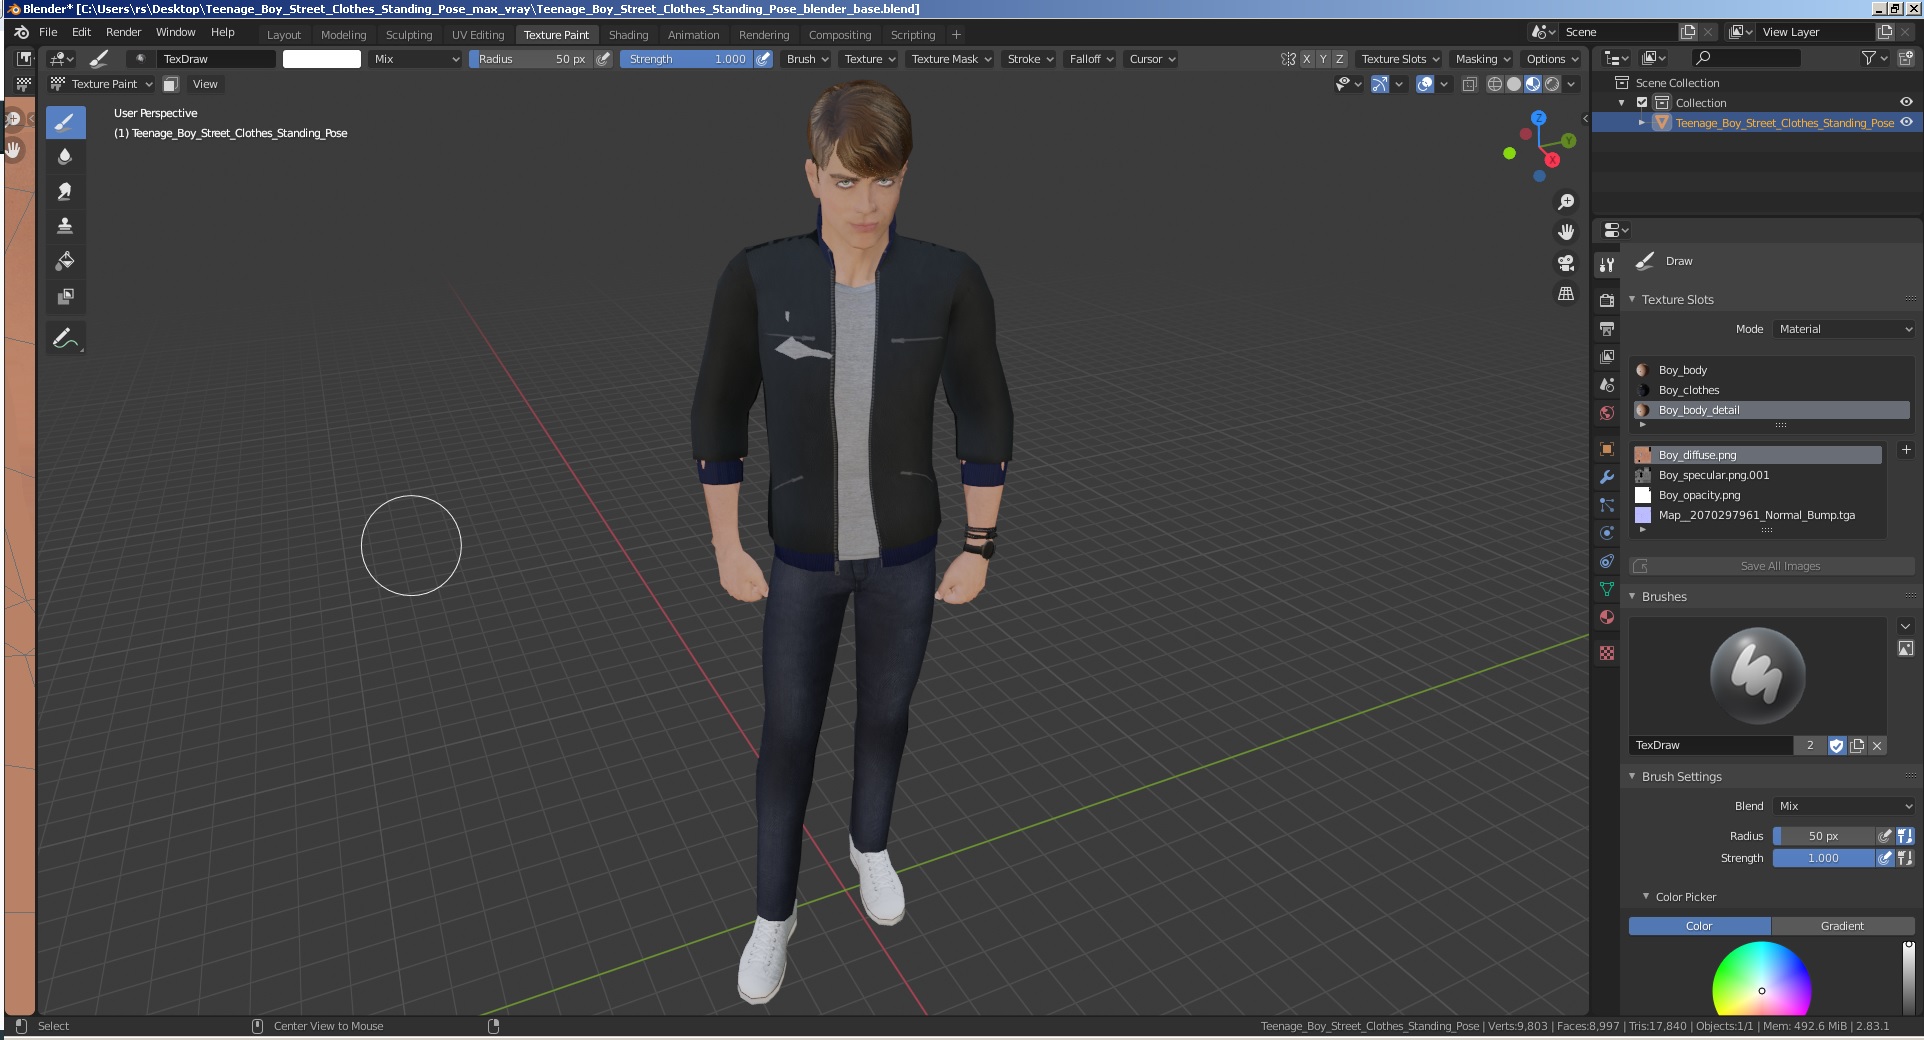Open the Output properties tab
Viewport: 1924px width, 1040px height.
coord(1607,329)
